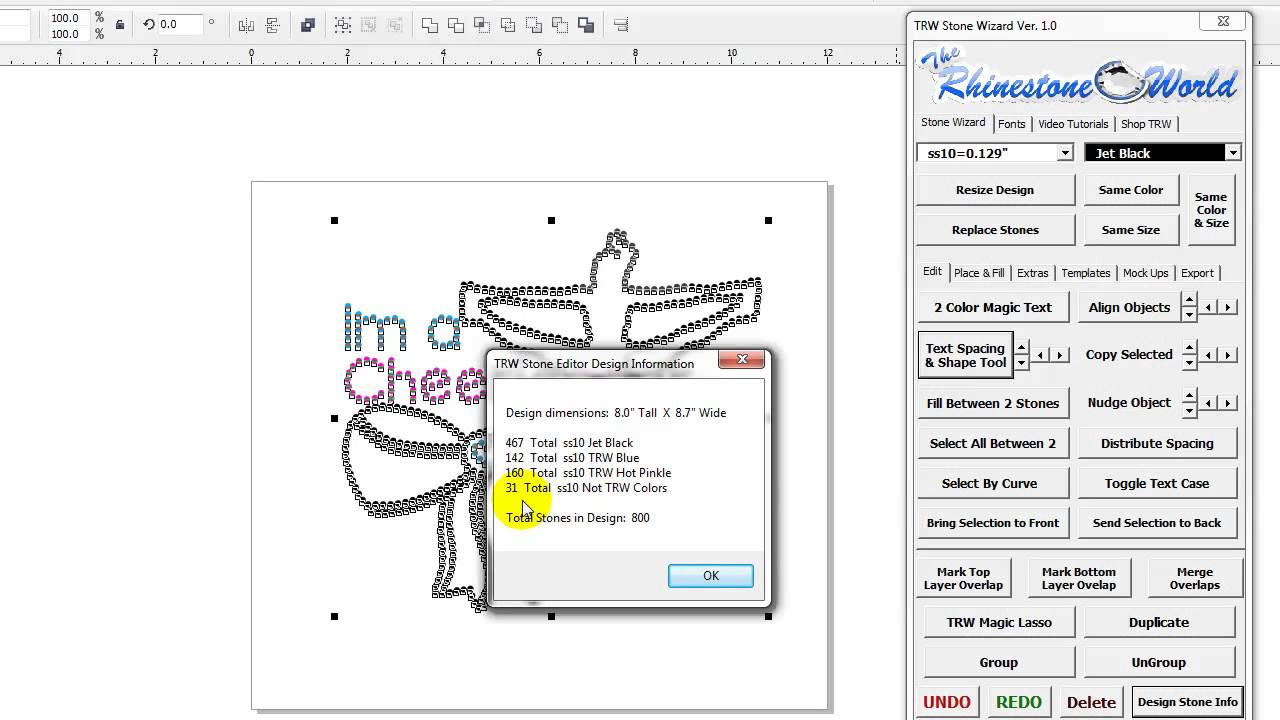Click the Rhinestone World logo banner

1080,76
